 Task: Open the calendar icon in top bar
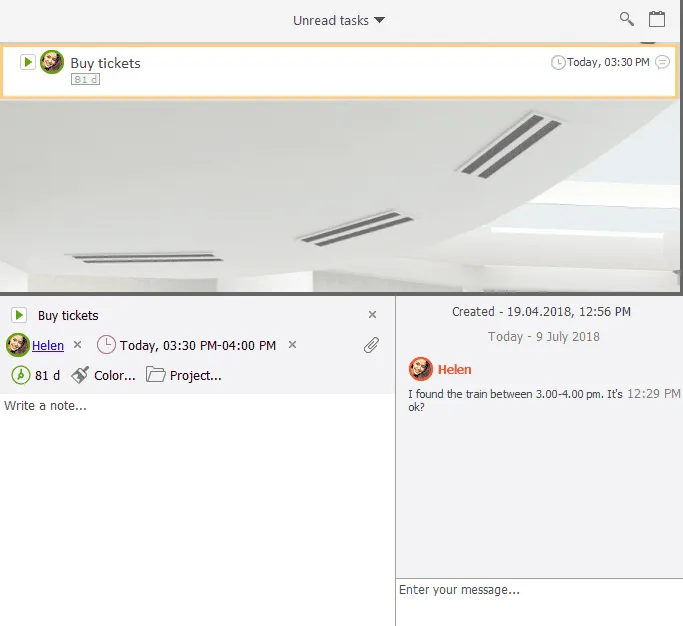coord(657,19)
